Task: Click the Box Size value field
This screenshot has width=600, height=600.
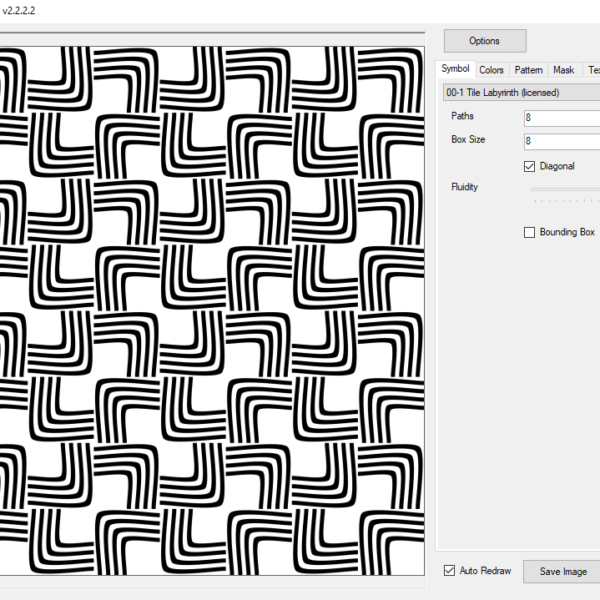Action: tap(562, 141)
